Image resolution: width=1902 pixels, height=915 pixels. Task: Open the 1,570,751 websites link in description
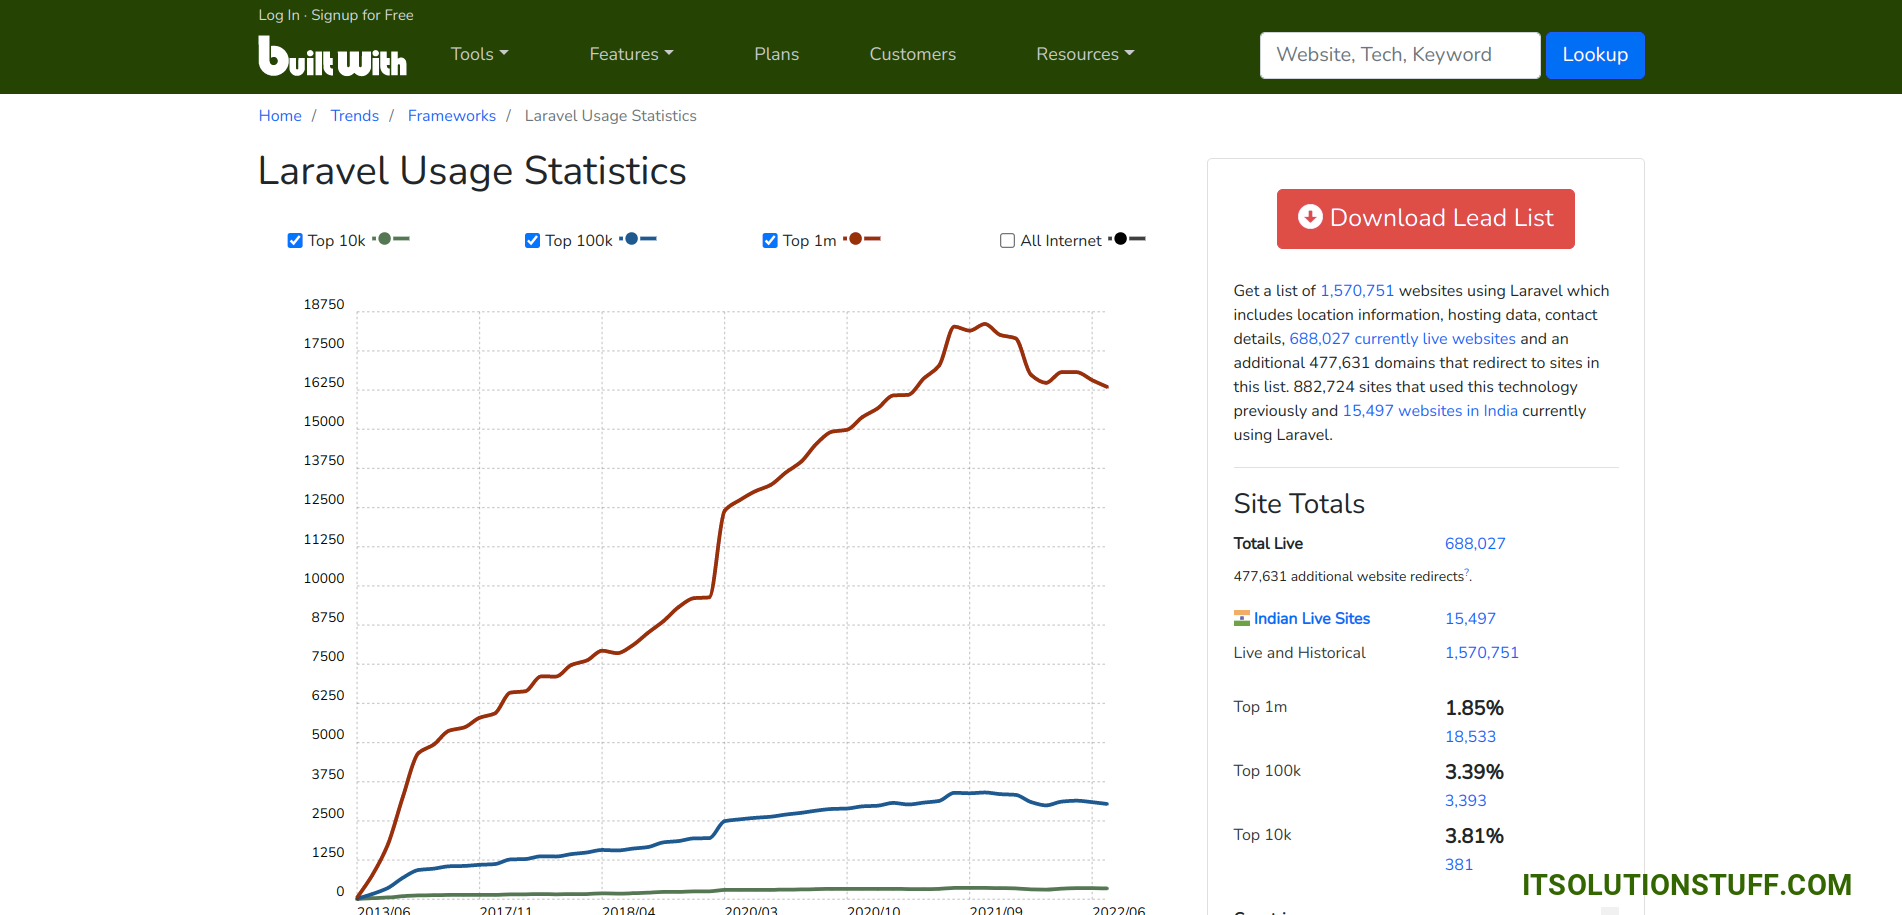(1357, 291)
